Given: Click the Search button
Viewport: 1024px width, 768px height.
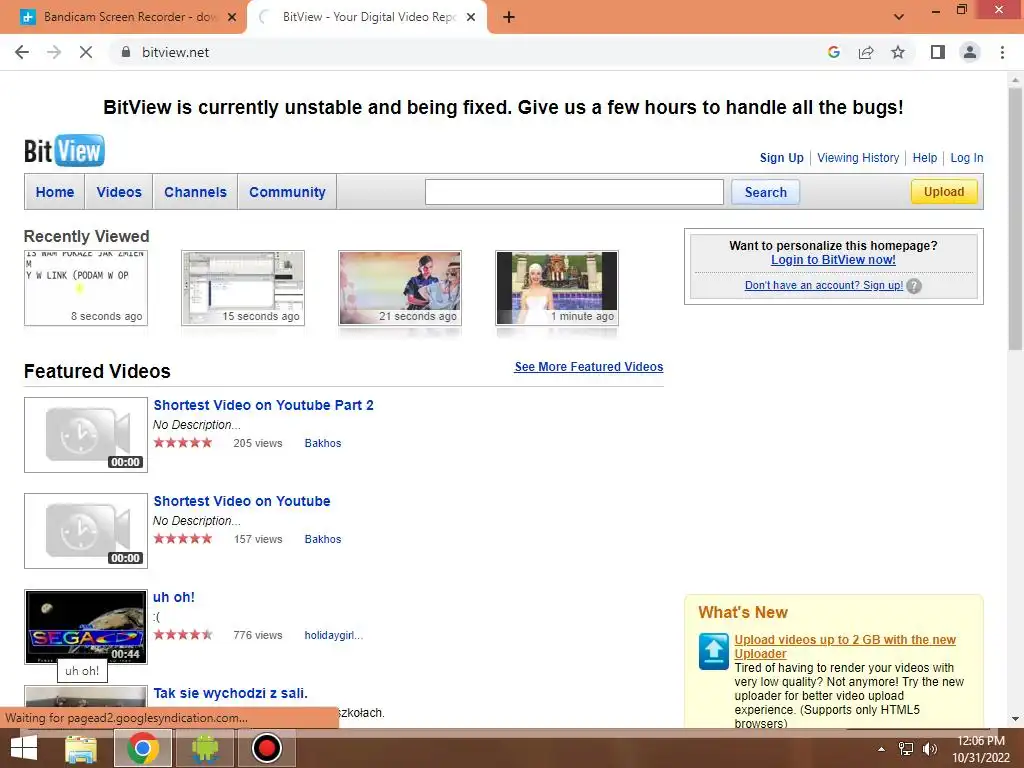Looking at the screenshot, I should click(765, 192).
